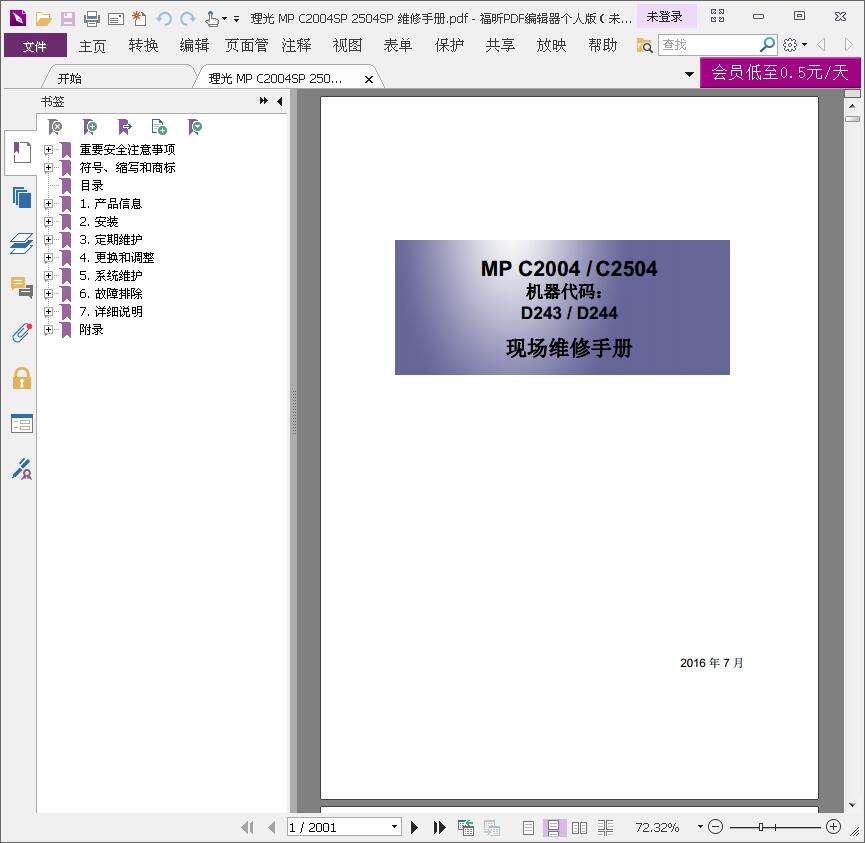Click the bookmark icon with a green plus
The height and width of the screenshot is (843, 865).
89,127
